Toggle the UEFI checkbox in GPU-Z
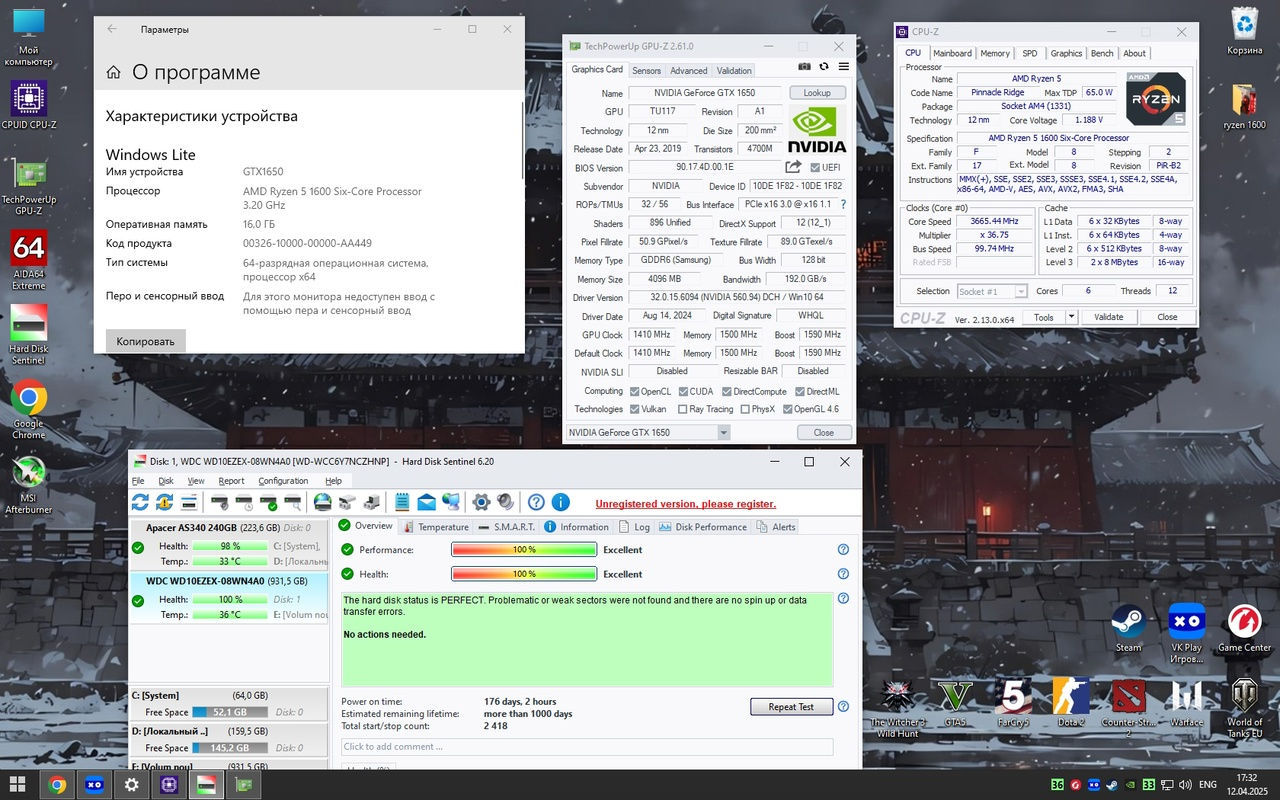The height and width of the screenshot is (800, 1280). click(x=815, y=168)
